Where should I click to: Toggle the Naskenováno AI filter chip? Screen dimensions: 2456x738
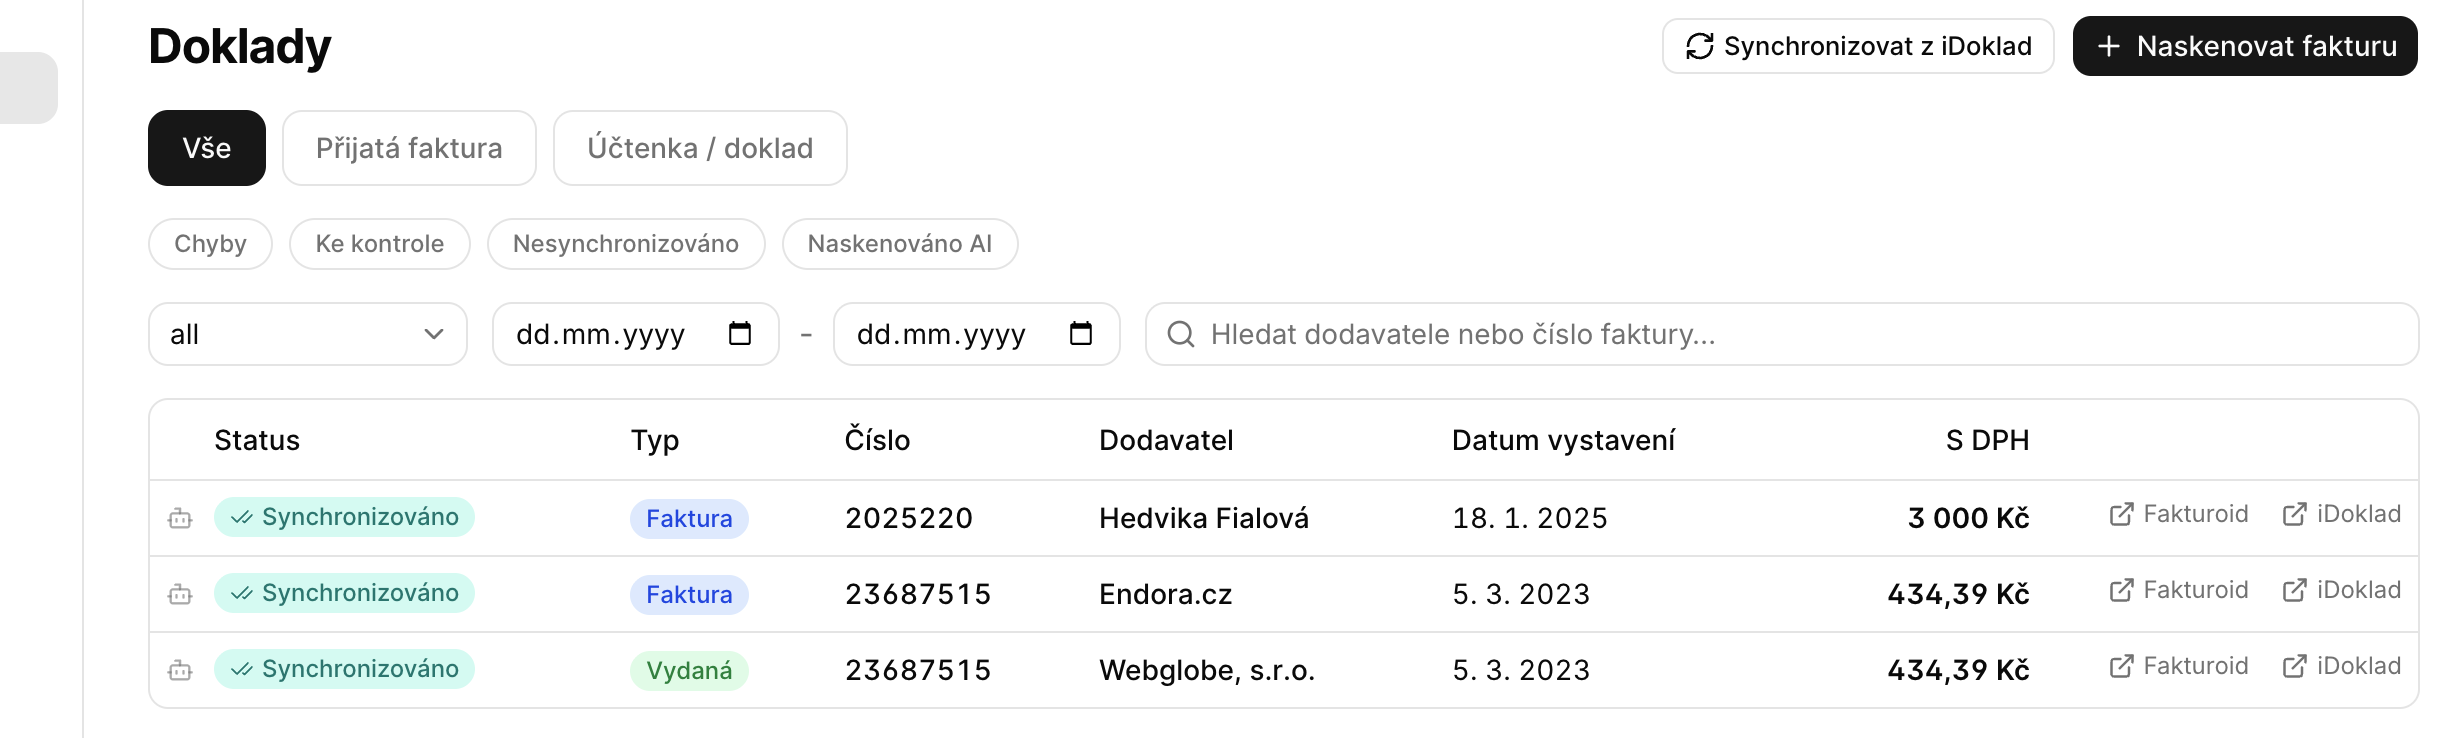tap(900, 244)
